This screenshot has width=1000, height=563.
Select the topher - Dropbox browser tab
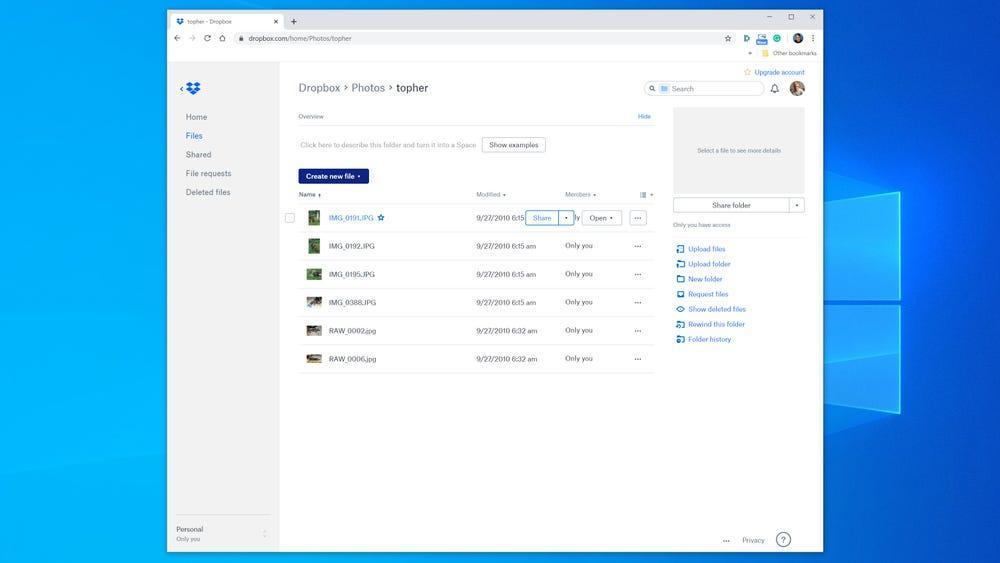[x=228, y=22]
